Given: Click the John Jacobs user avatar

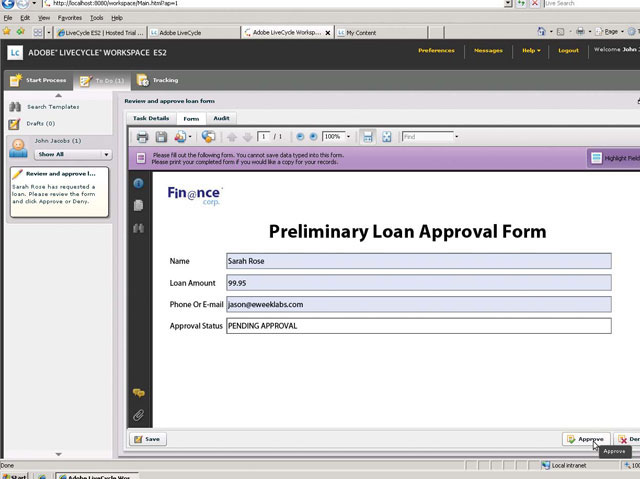Looking at the screenshot, I should pyautogui.click(x=18, y=148).
